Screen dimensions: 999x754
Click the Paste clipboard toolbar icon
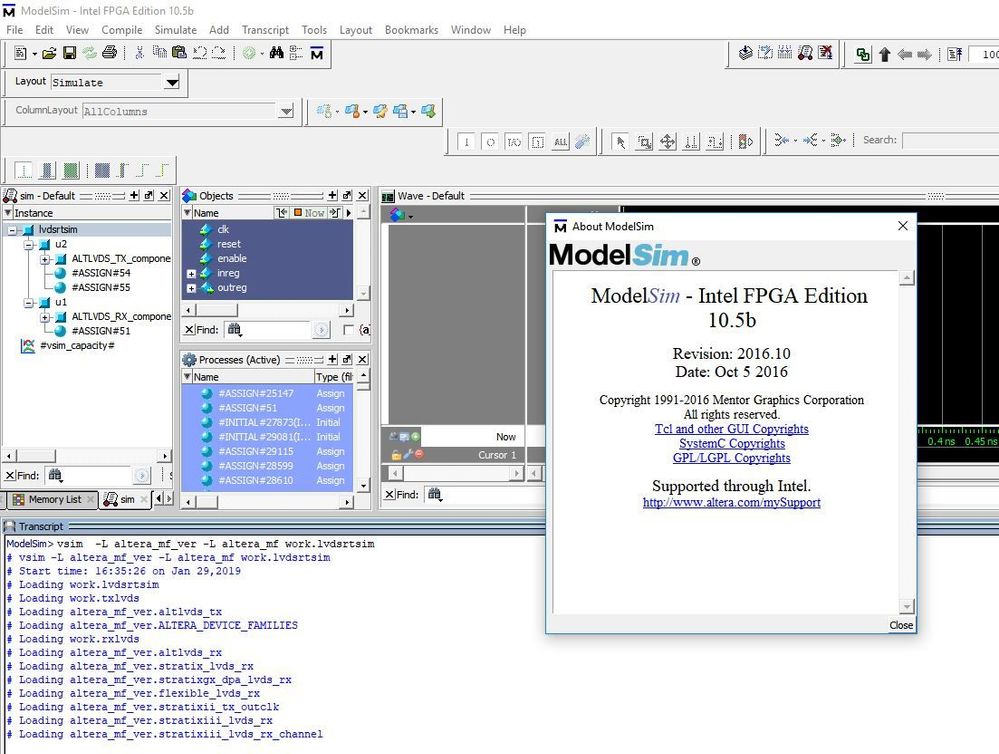[x=180, y=53]
